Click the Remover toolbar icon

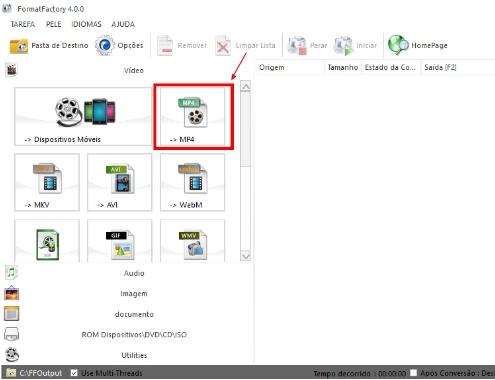(x=165, y=45)
